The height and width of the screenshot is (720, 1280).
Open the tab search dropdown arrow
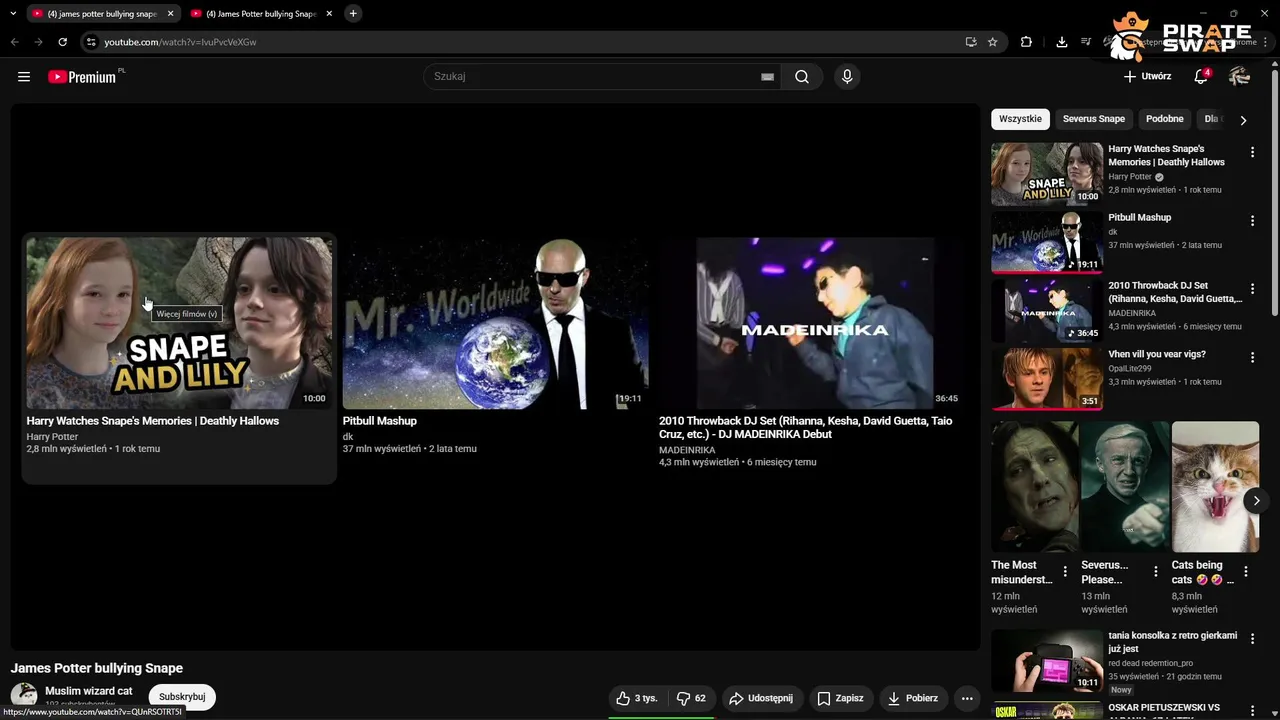(12, 14)
